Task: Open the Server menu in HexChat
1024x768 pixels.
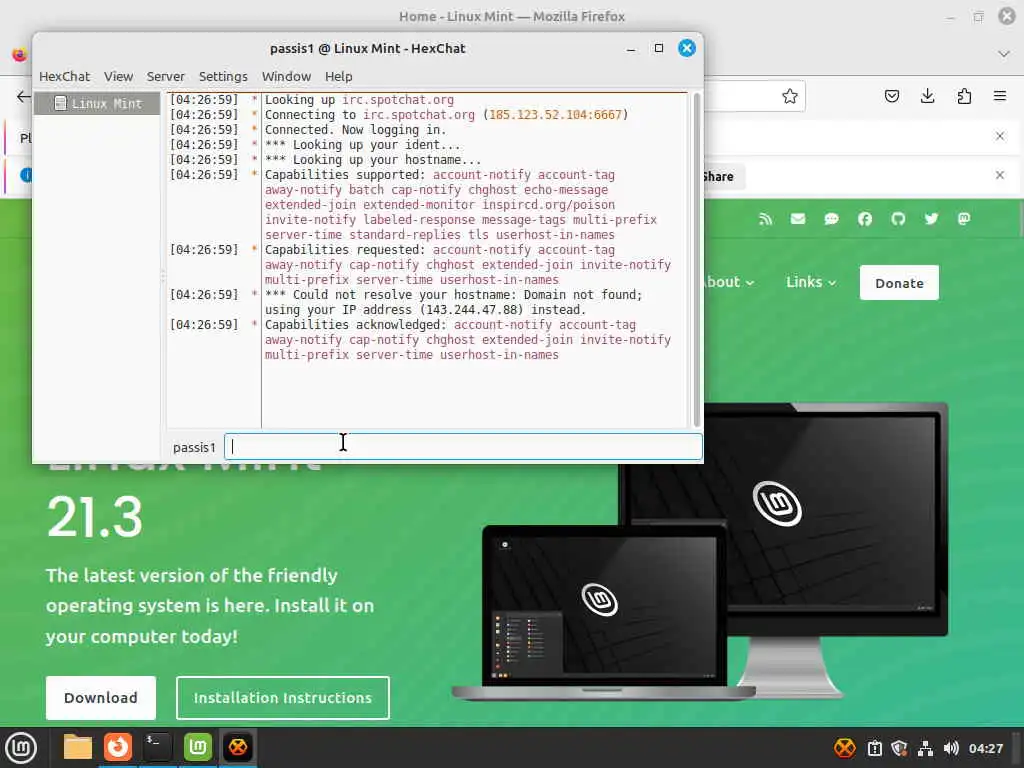Action: pos(165,76)
